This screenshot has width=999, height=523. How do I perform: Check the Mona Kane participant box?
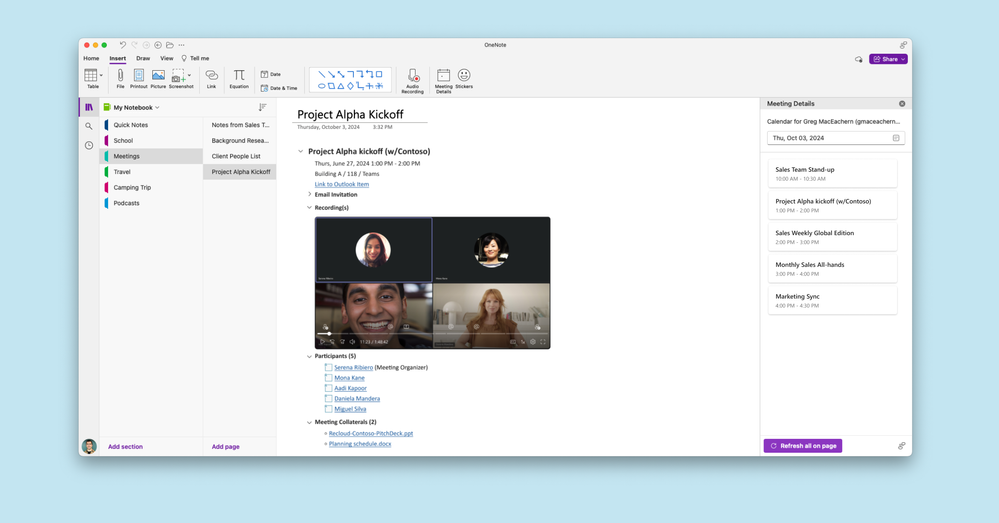[x=328, y=378]
